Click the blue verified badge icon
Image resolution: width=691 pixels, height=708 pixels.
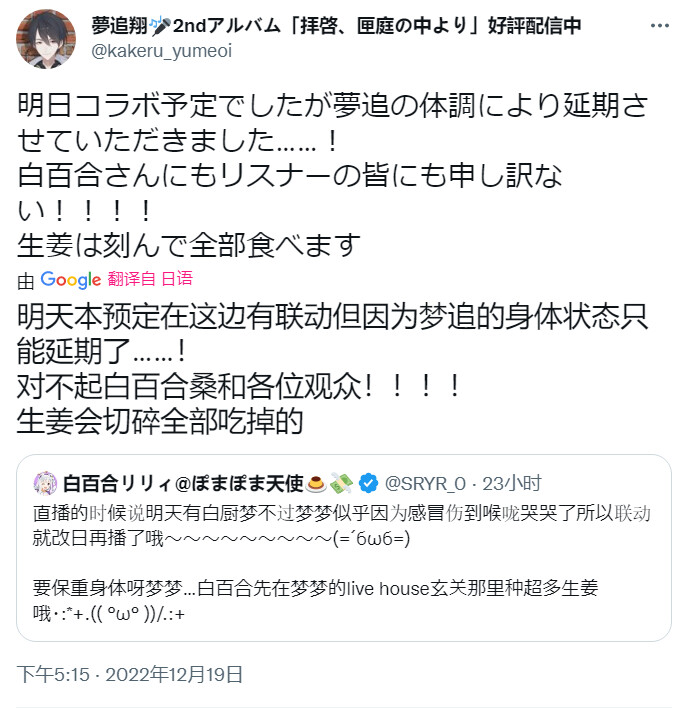[x=369, y=483]
